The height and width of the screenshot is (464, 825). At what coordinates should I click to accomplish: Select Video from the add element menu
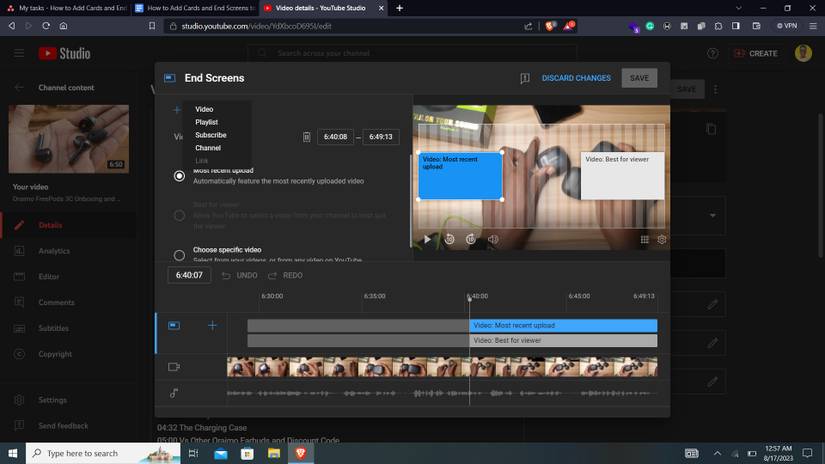(x=204, y=109)
